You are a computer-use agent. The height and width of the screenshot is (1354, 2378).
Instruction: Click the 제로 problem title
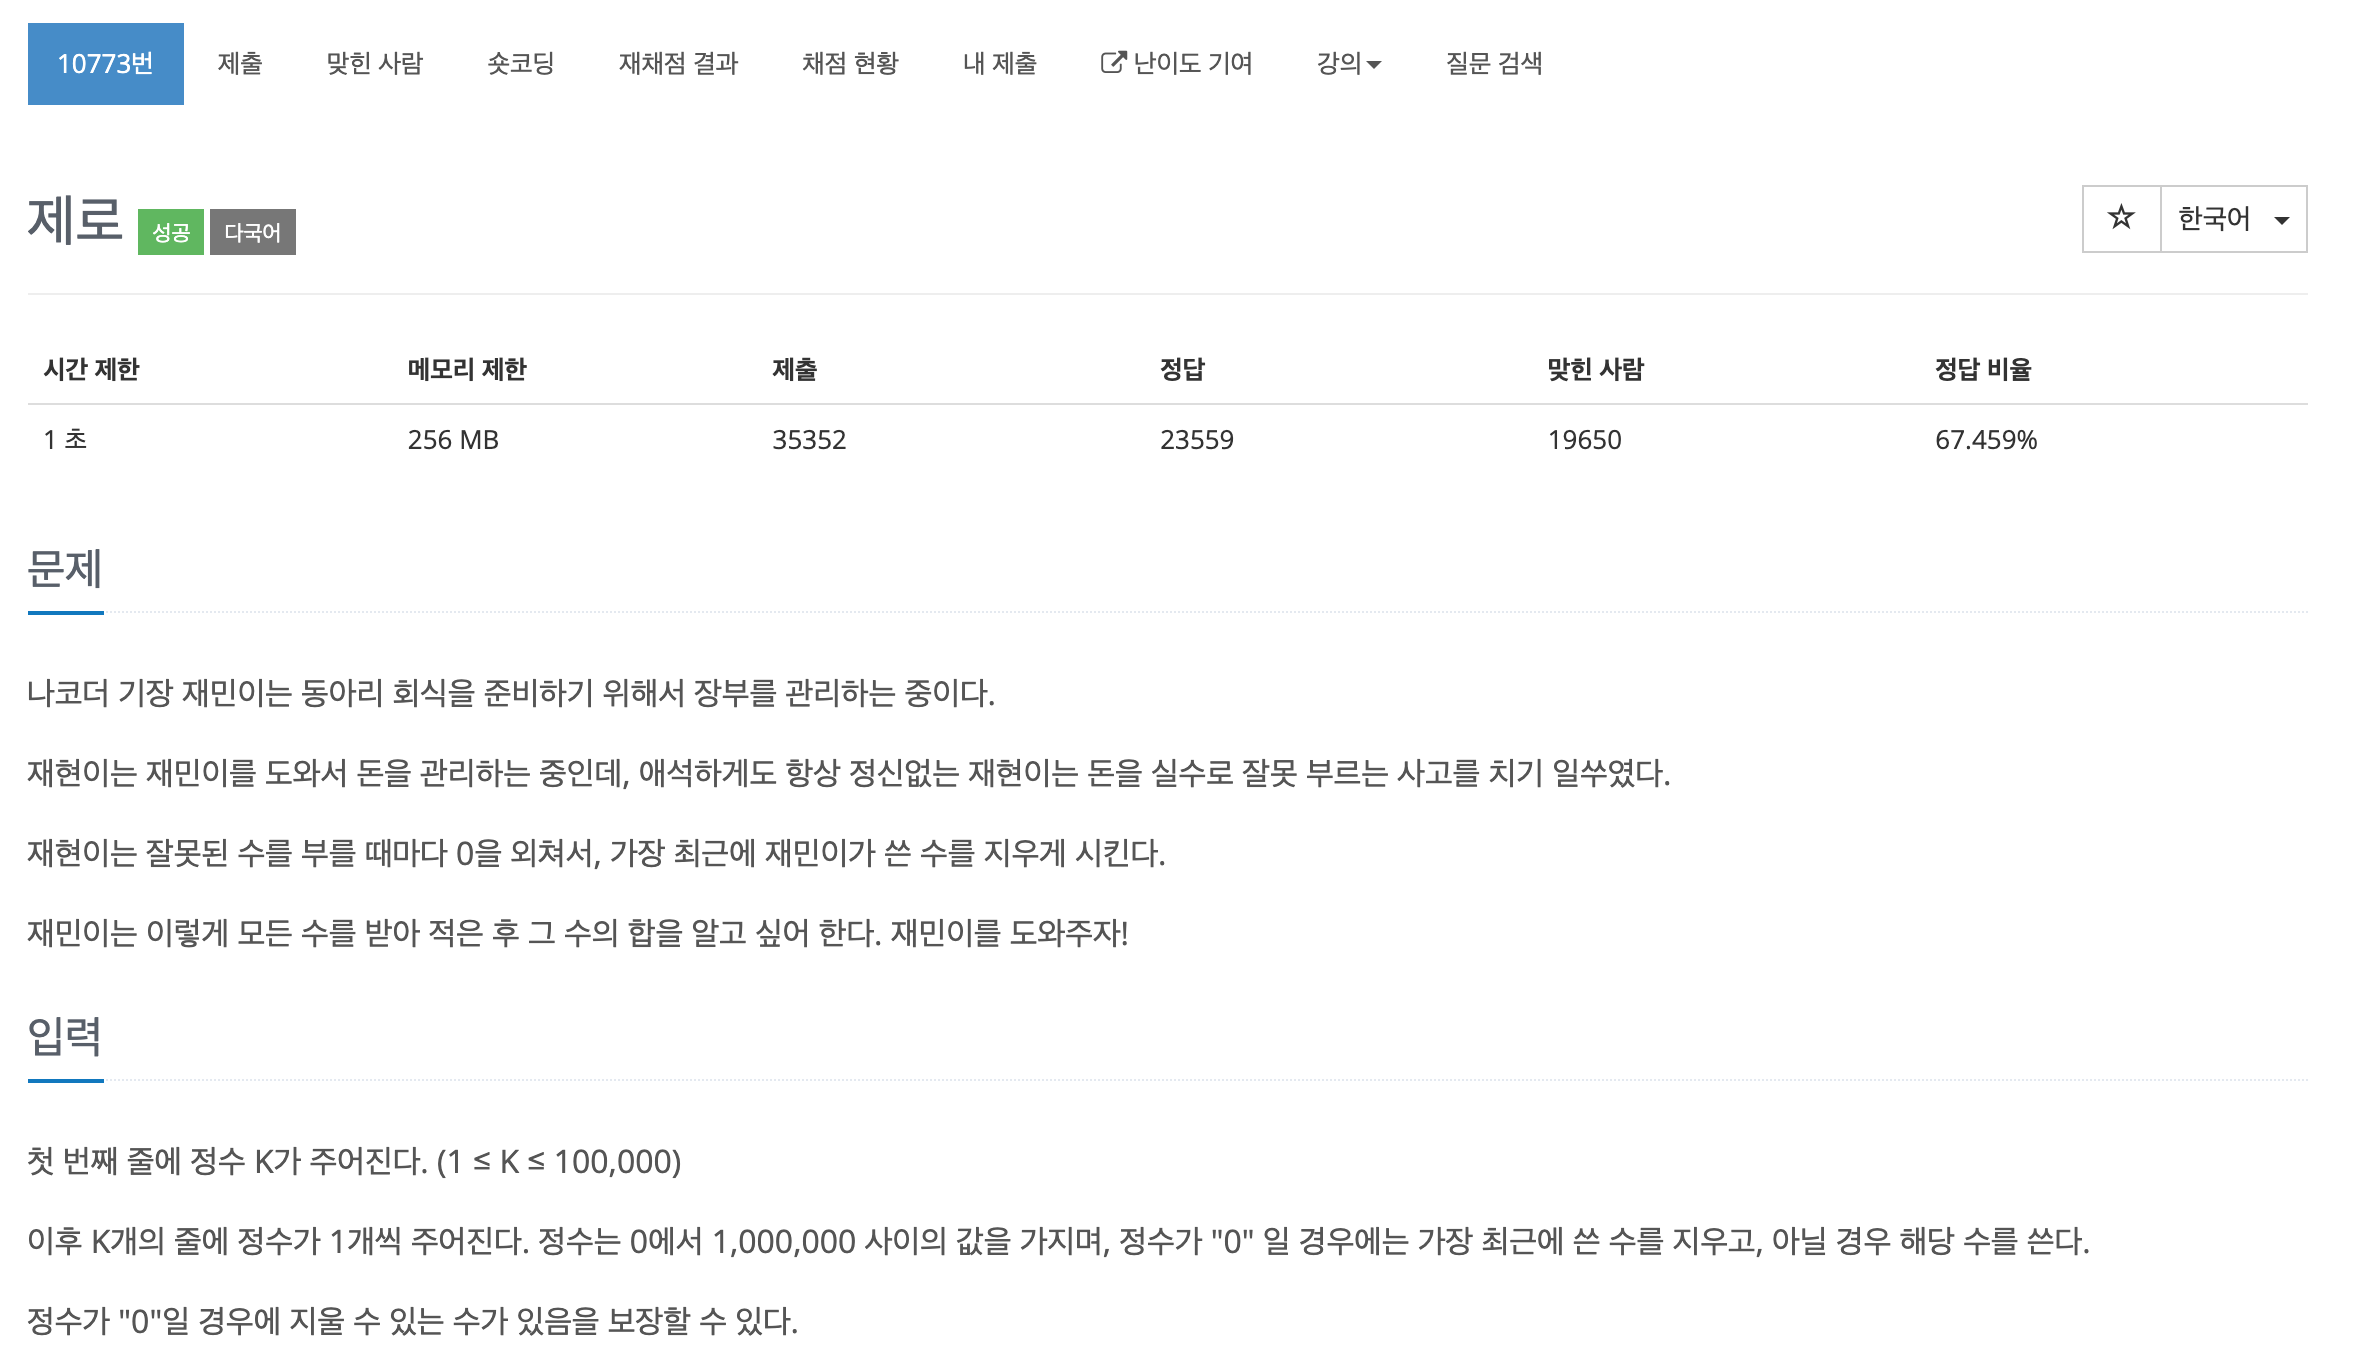point(75,219)
